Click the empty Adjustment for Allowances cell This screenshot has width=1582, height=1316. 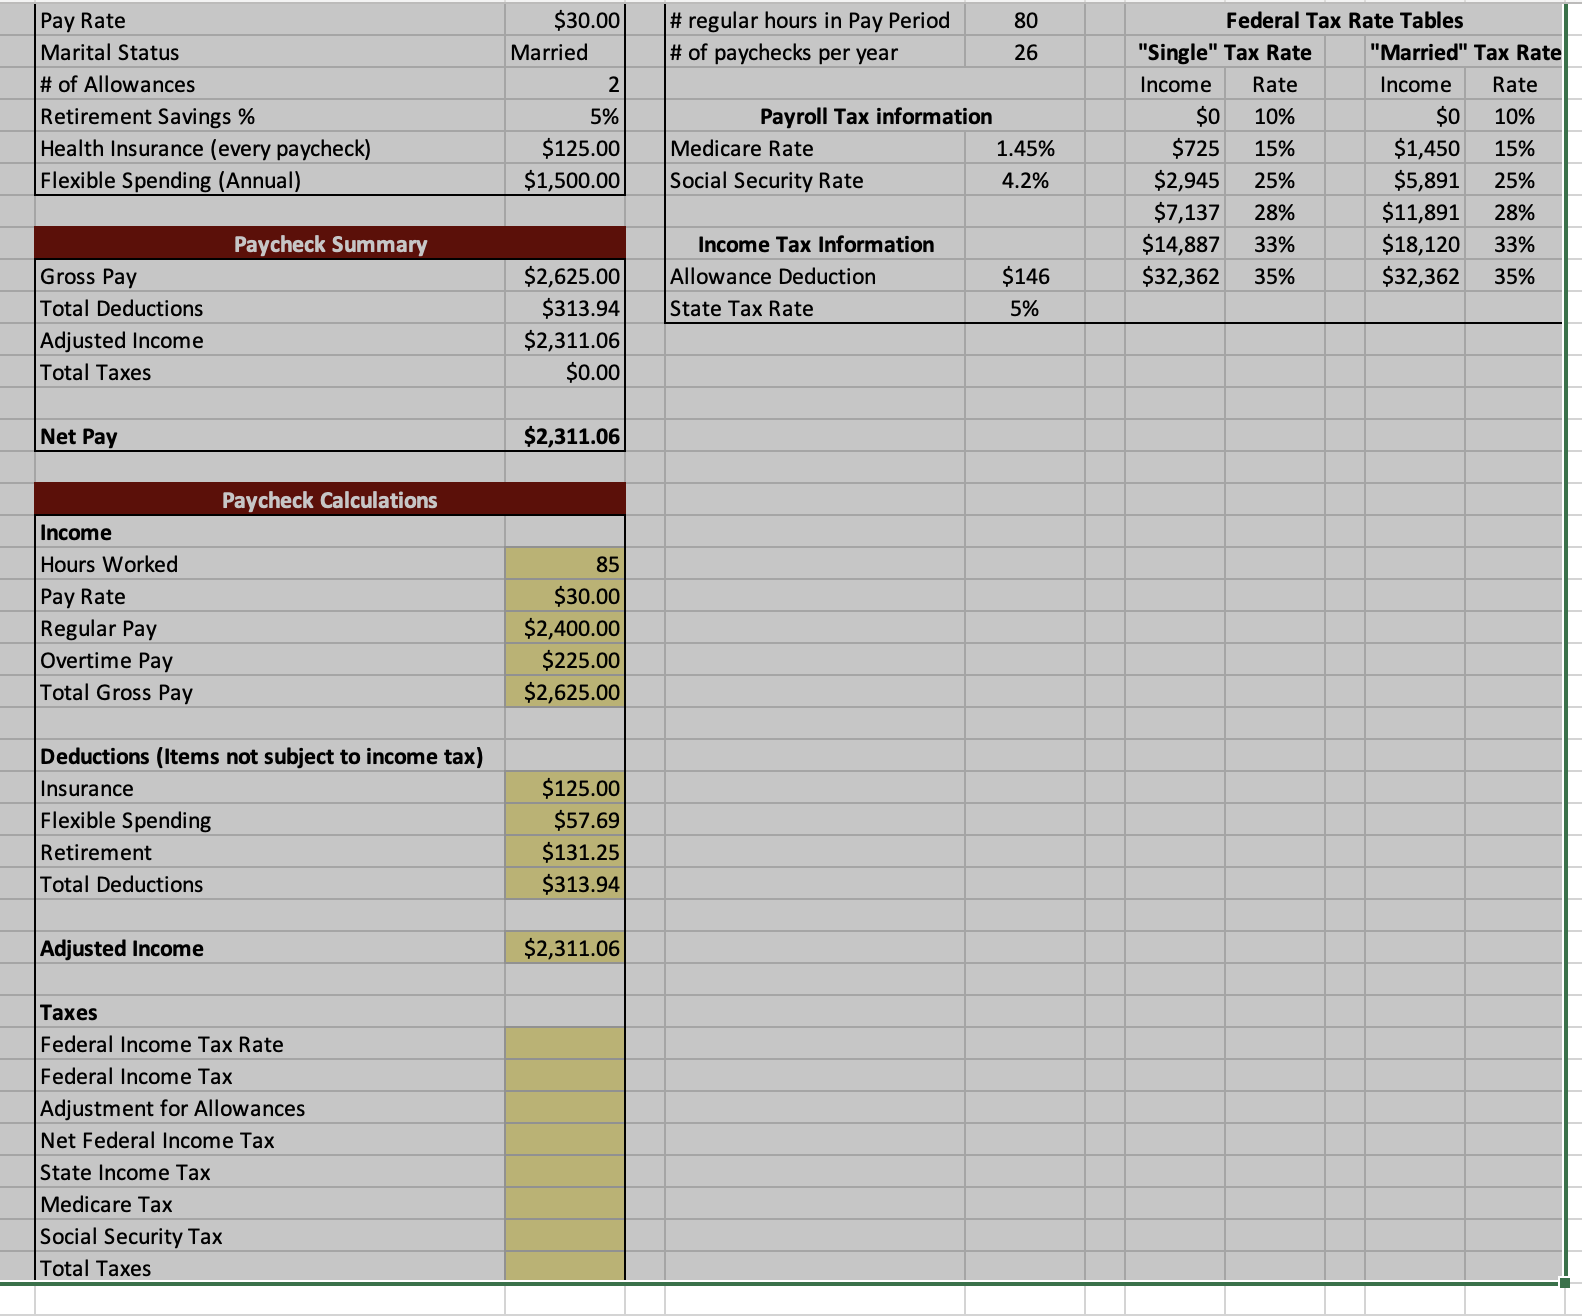(x=565, y=1108)
